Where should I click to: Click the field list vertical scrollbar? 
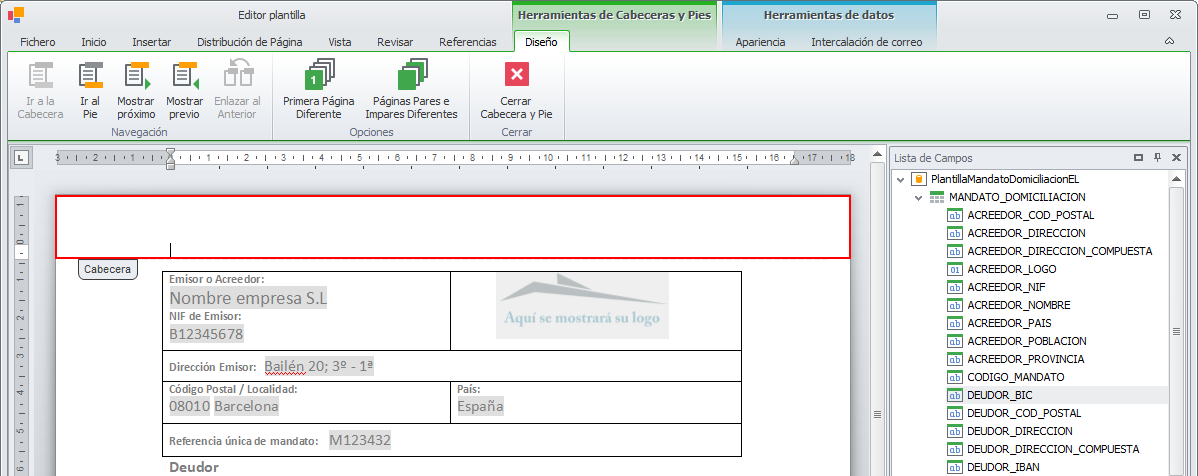point(1176,332)
